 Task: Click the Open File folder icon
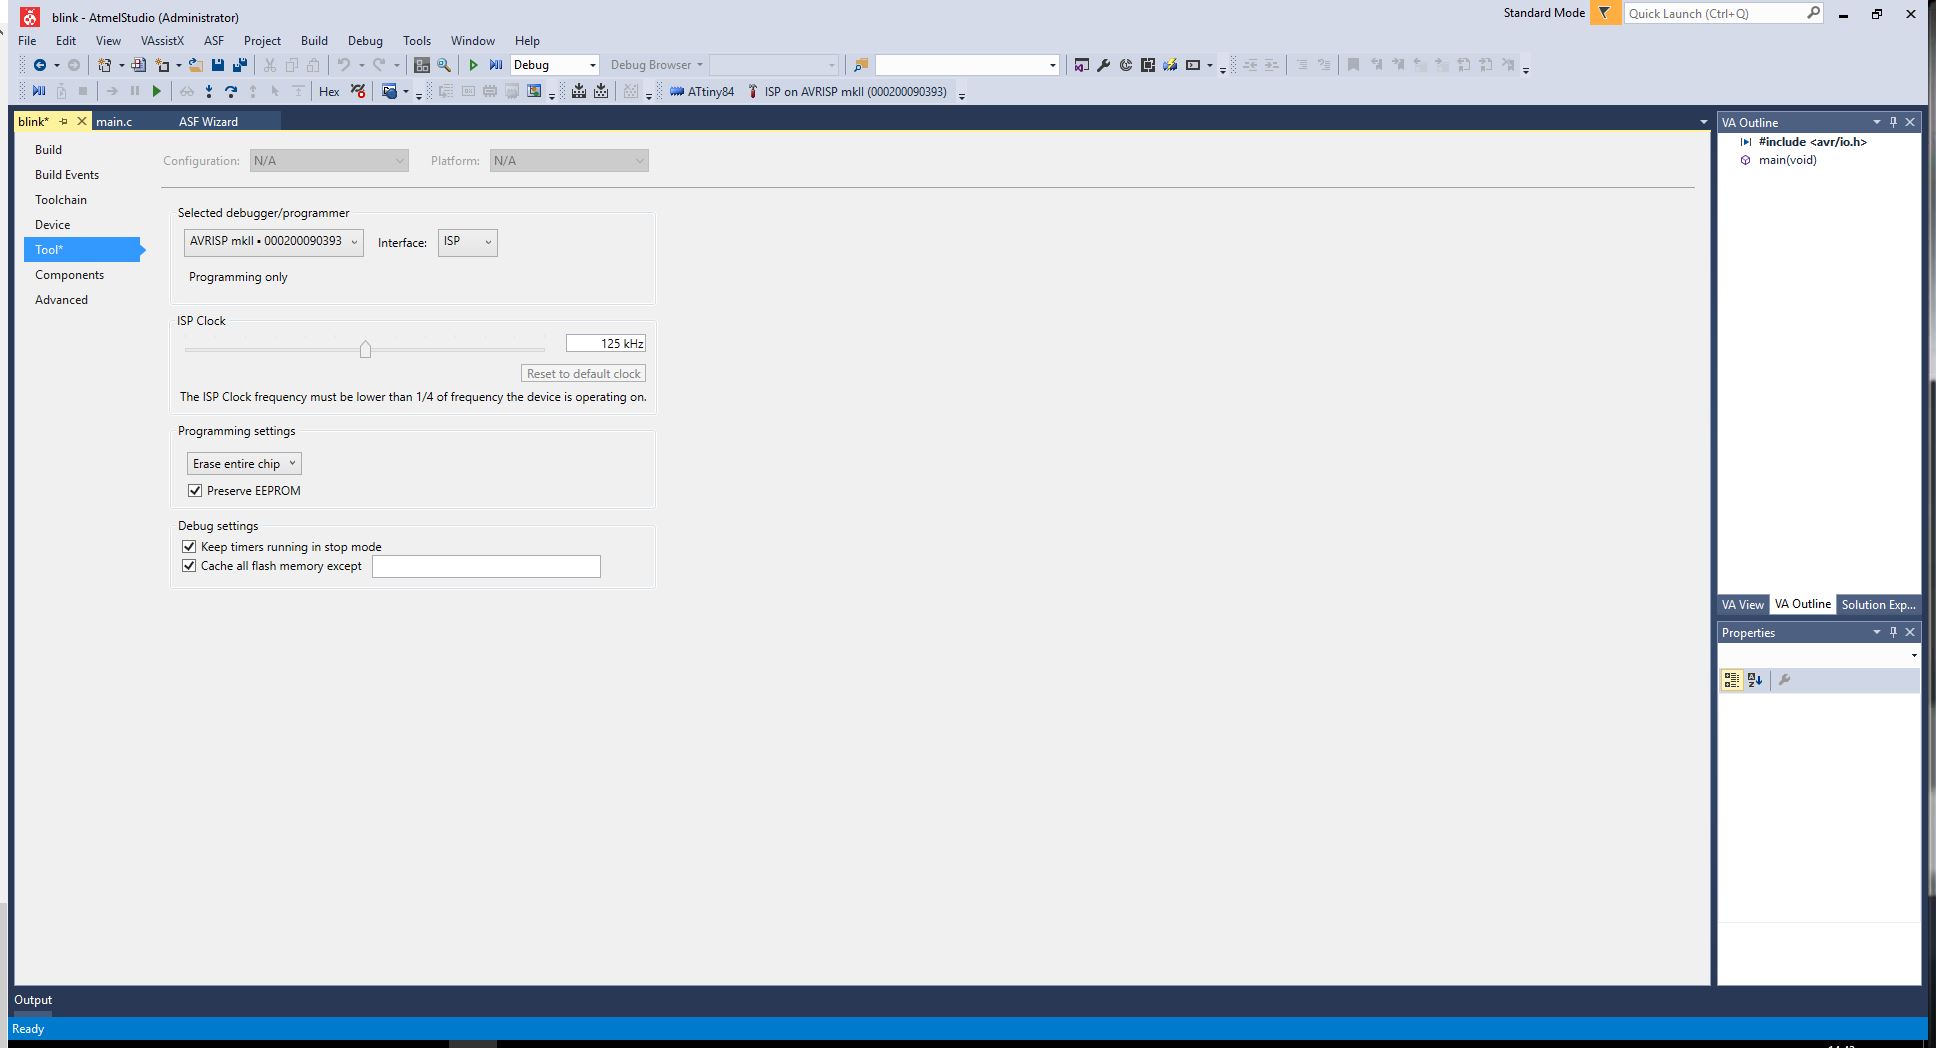tap(196, 65)
